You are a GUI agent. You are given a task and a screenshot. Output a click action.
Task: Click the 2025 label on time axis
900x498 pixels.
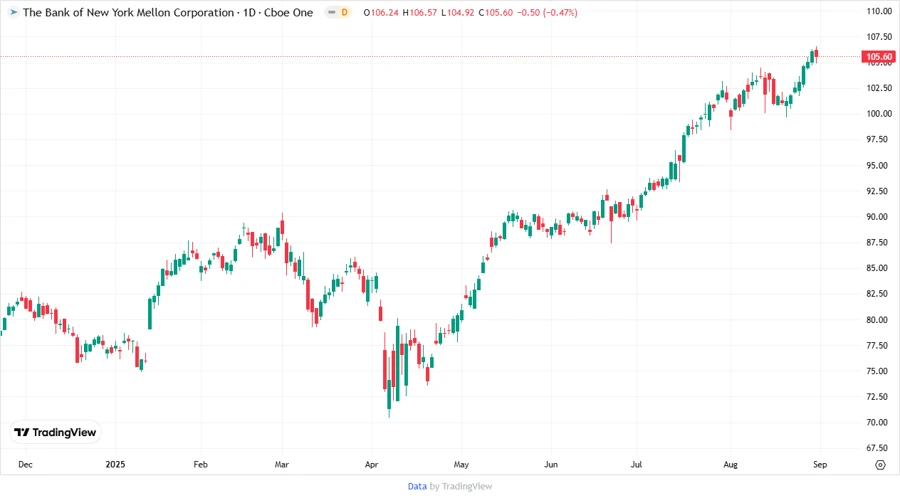115,464
